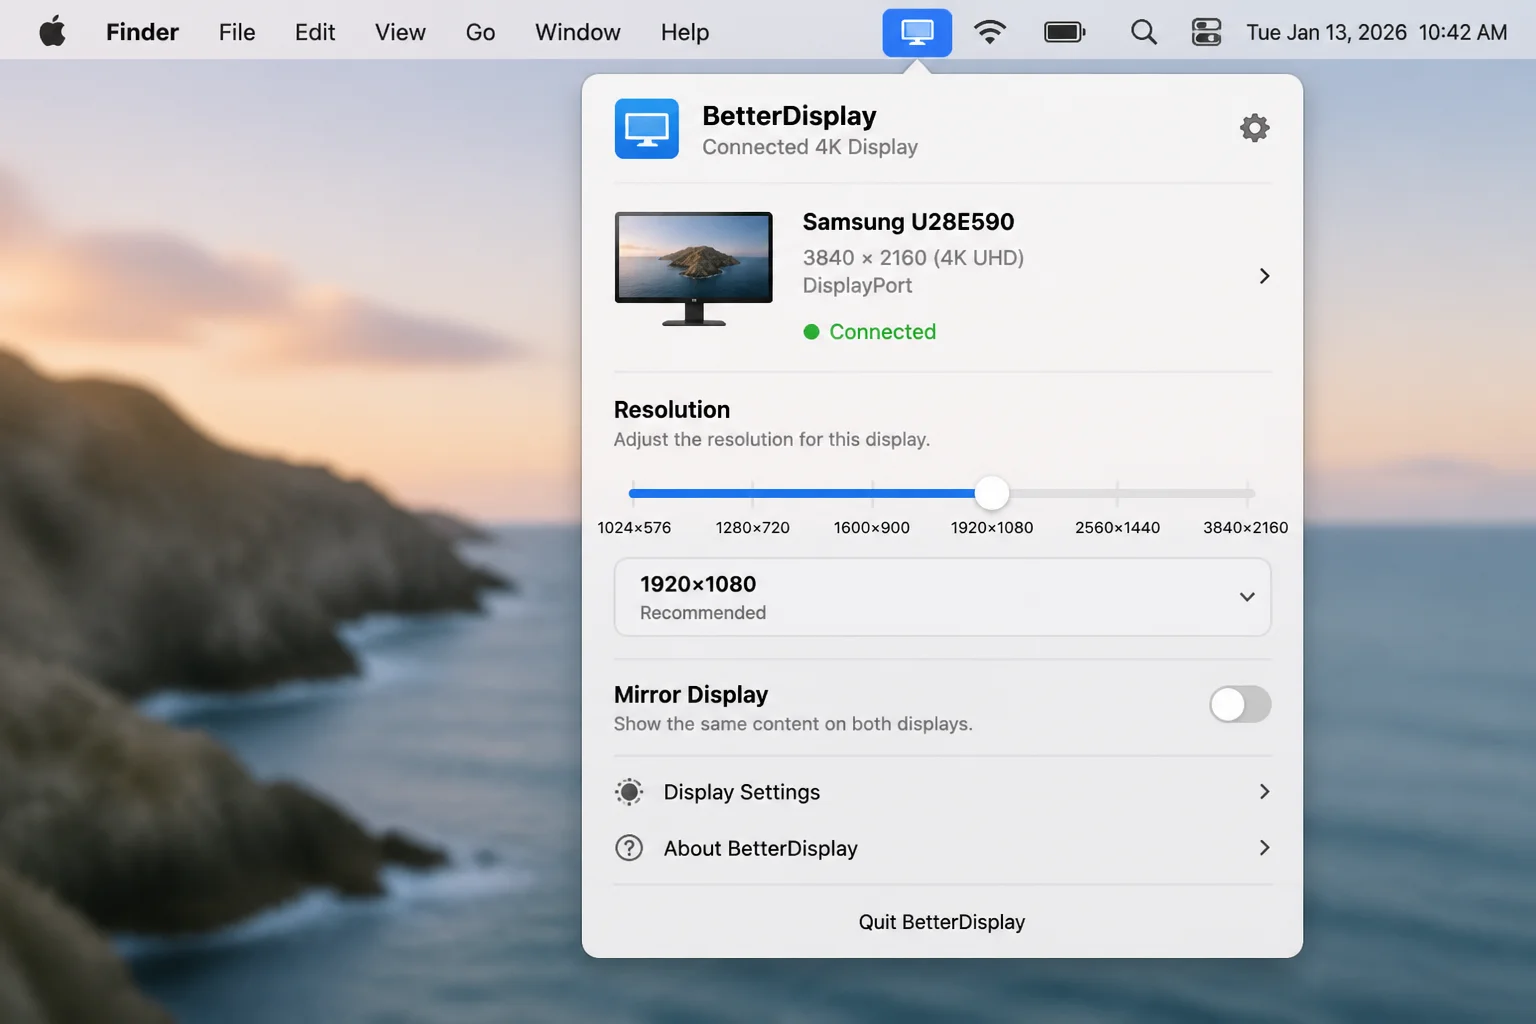Open the Help menu
This screenshot has width=1536, height=1024.
pos(685,32)
